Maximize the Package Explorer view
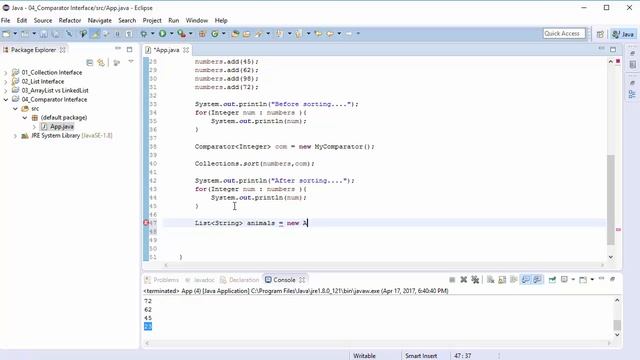The height and width of the screenshot is (360, 640). pyautogui.click(x=129, y=49)
